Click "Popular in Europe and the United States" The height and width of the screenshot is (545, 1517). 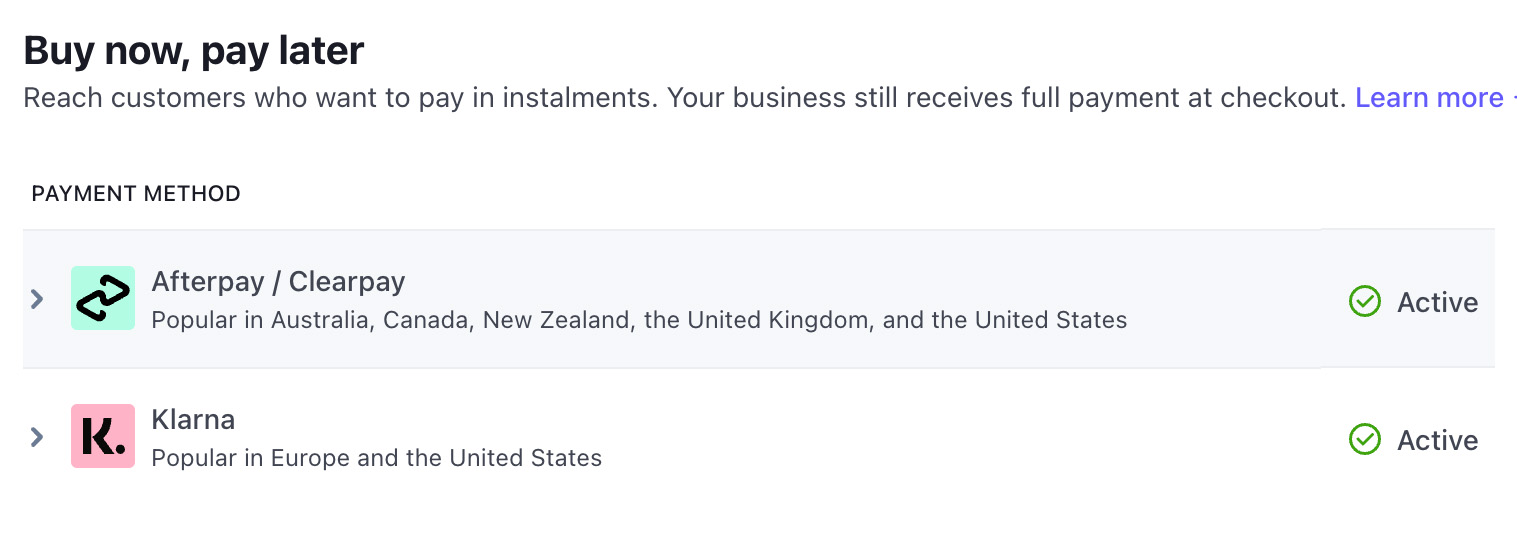376,459
